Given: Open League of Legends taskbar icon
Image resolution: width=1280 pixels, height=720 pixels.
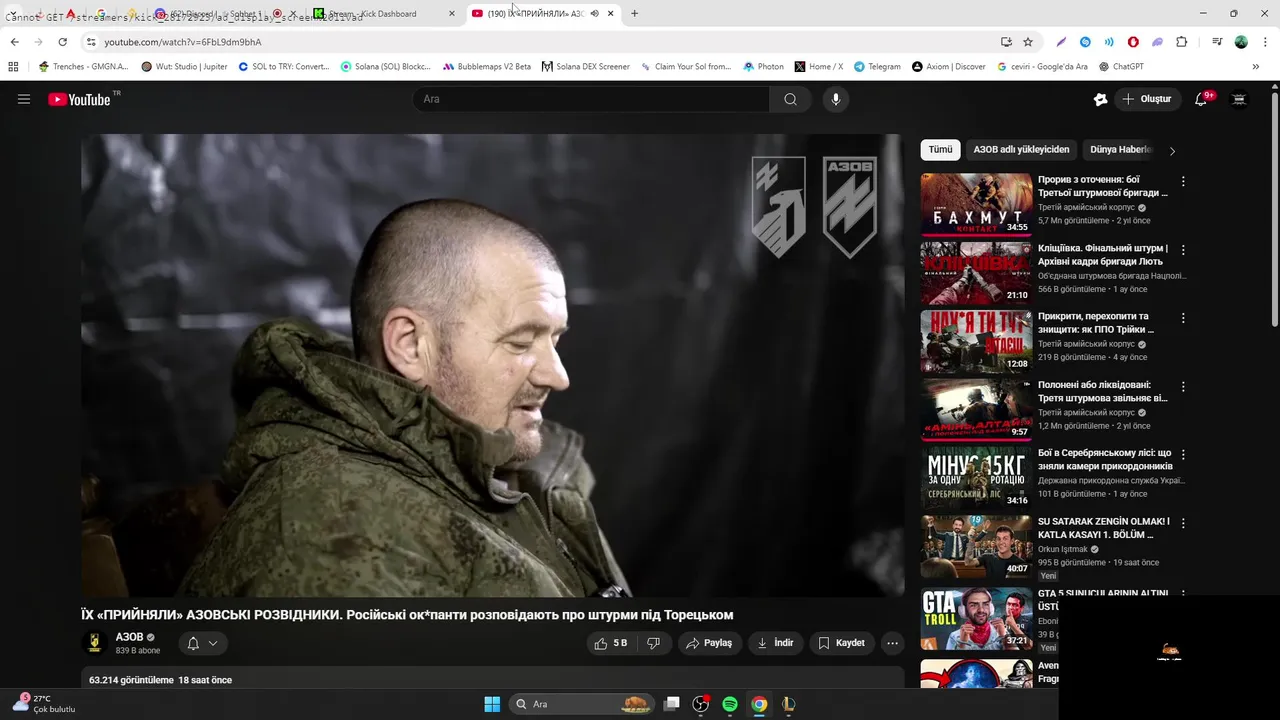Looking at the screenshot, I should click(788, 704).
